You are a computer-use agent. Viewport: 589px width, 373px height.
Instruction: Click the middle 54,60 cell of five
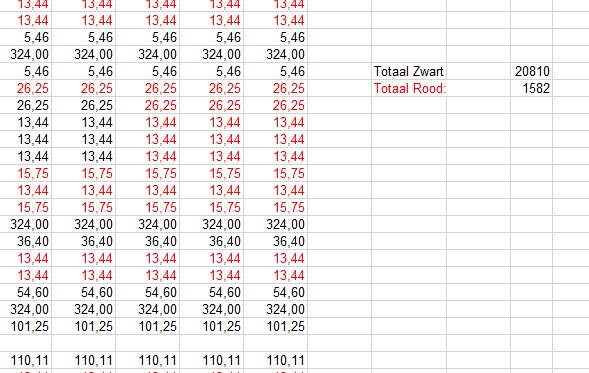(148, 292)
